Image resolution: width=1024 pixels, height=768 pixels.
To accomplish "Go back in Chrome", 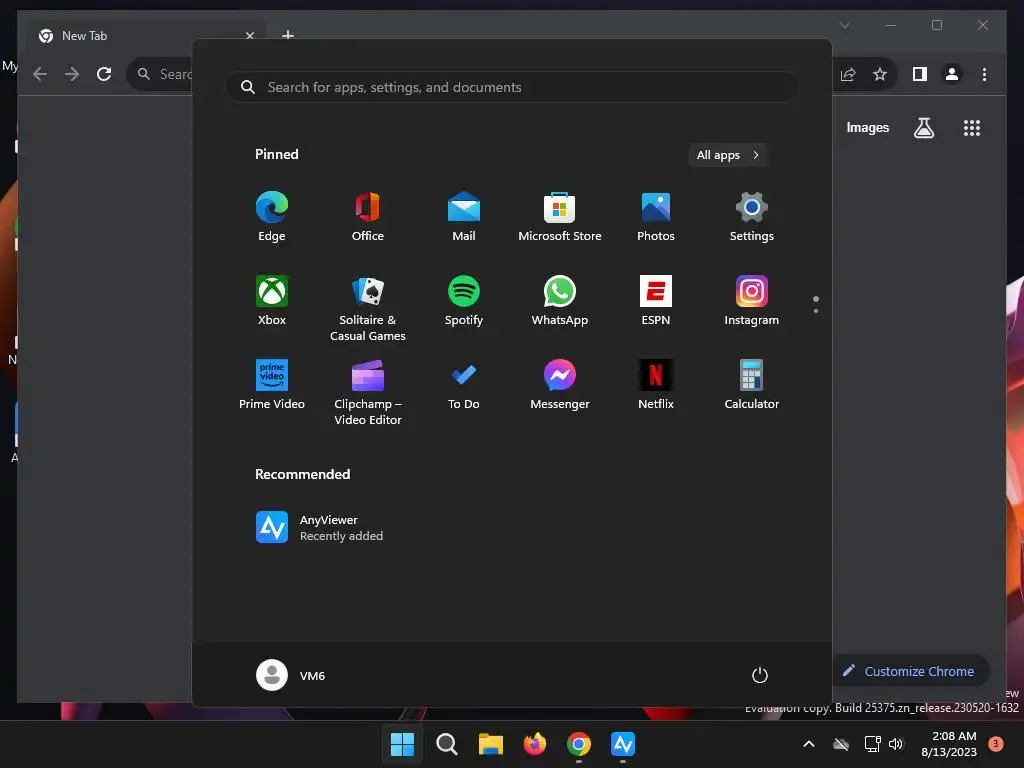I will pyautogui.click(x=40, y=74).
